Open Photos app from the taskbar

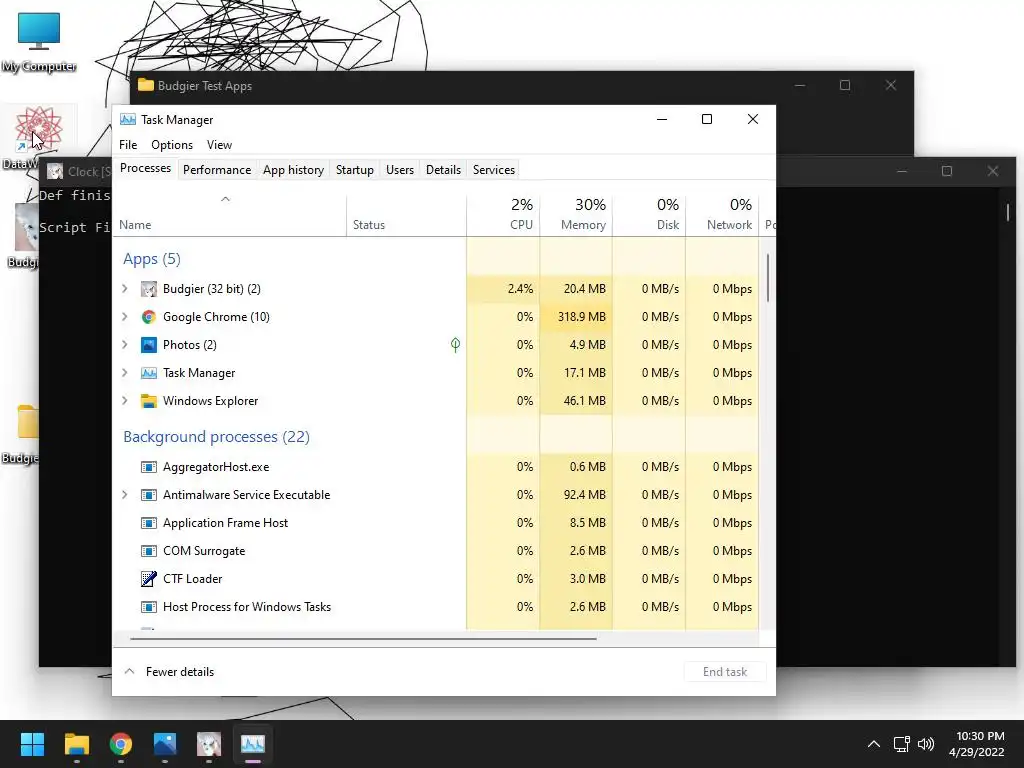165,744
